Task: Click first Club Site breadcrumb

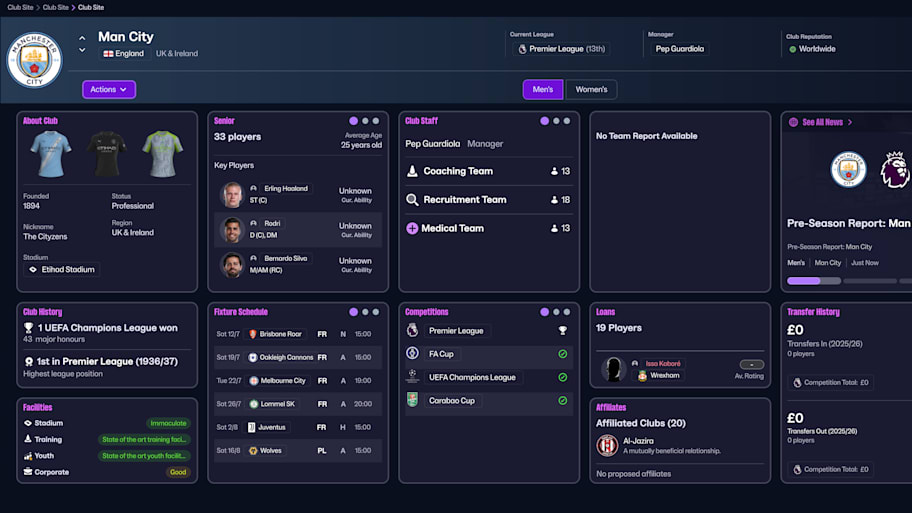Action: (20, 8)
